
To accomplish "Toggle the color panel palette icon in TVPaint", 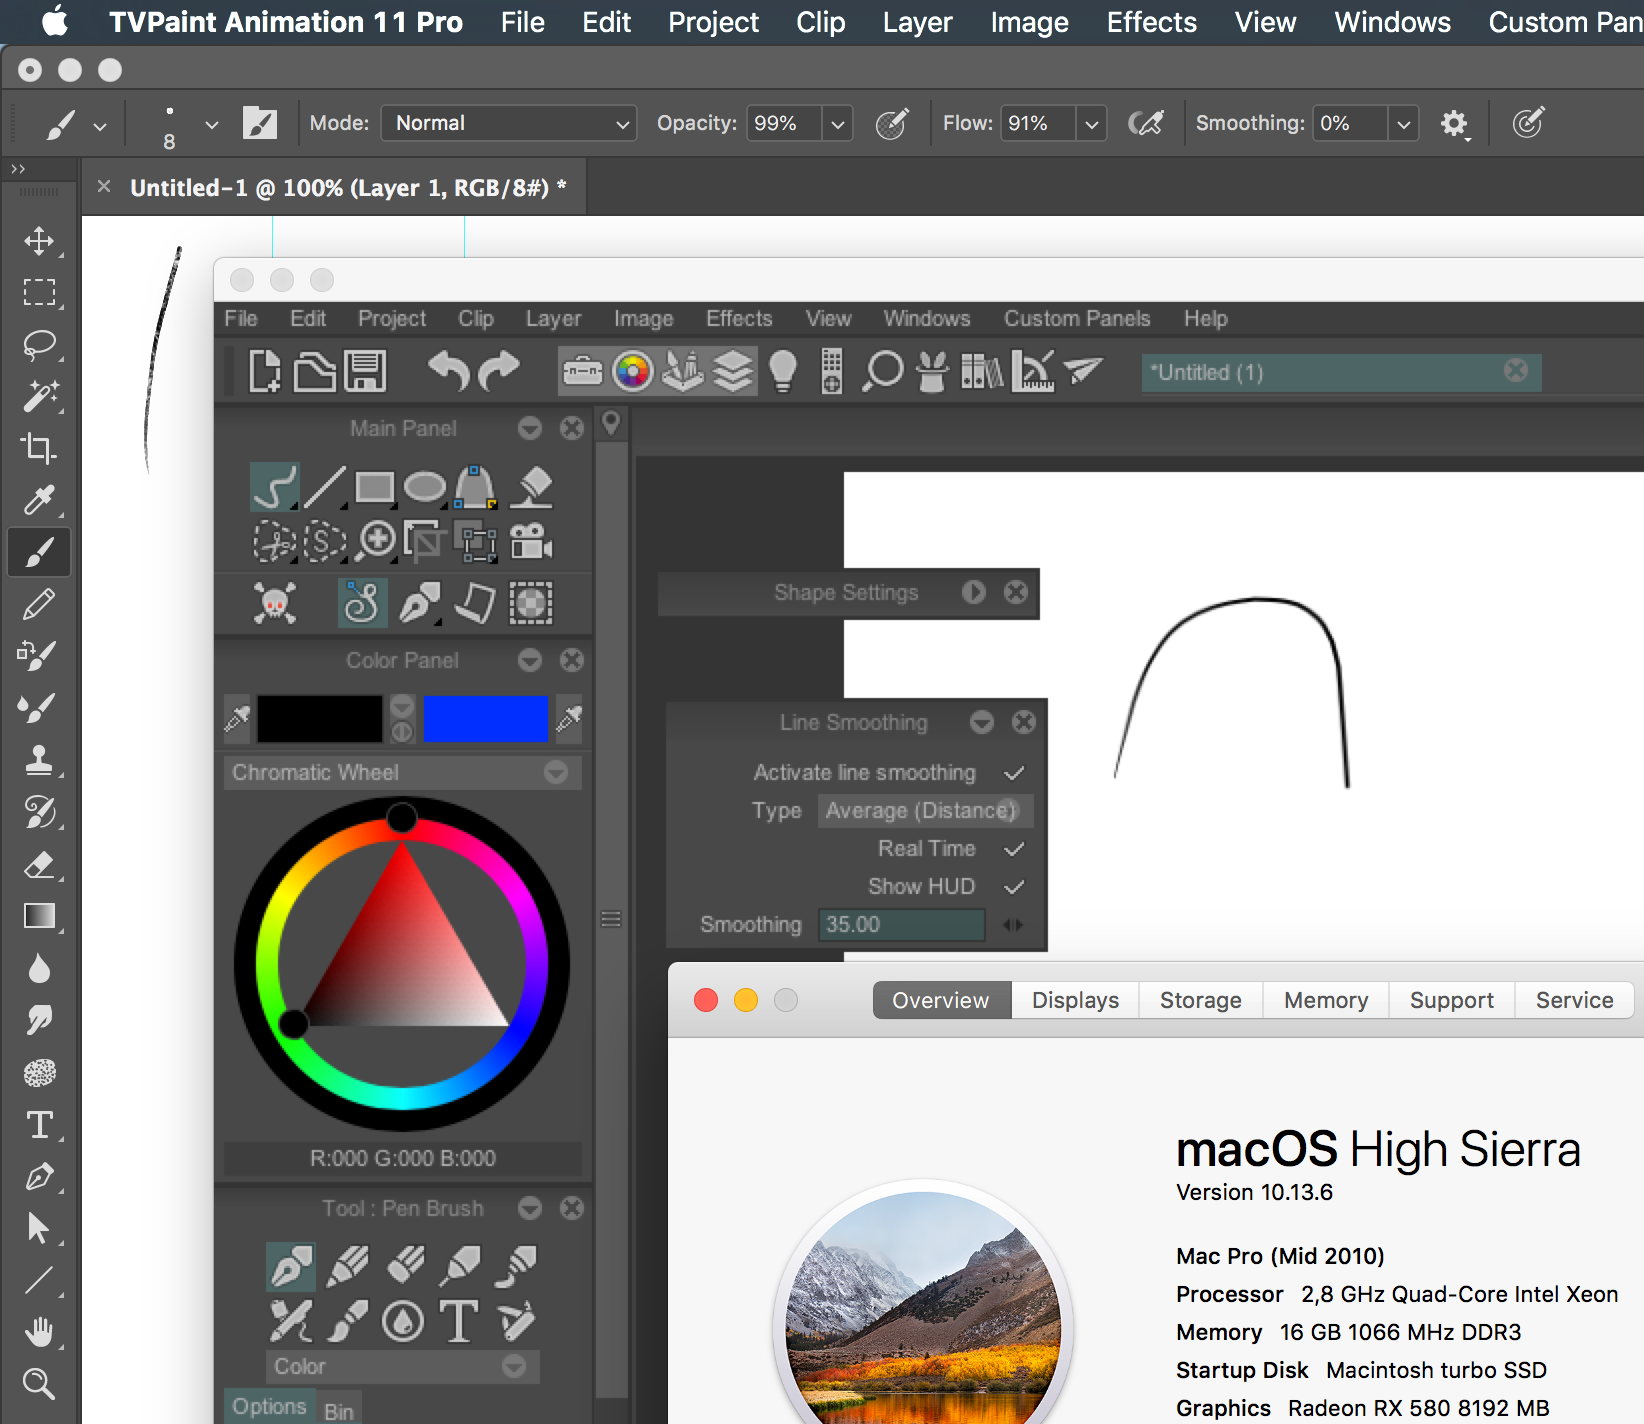I will click(x=632, y=371).
